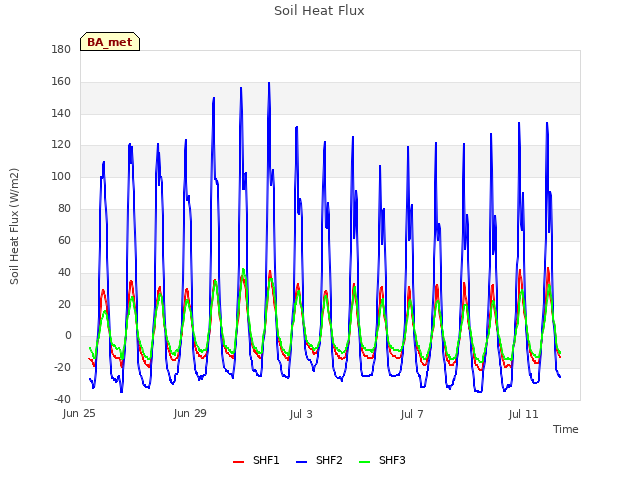
Task: Click the Time axis label
Action: coord(566,429)
